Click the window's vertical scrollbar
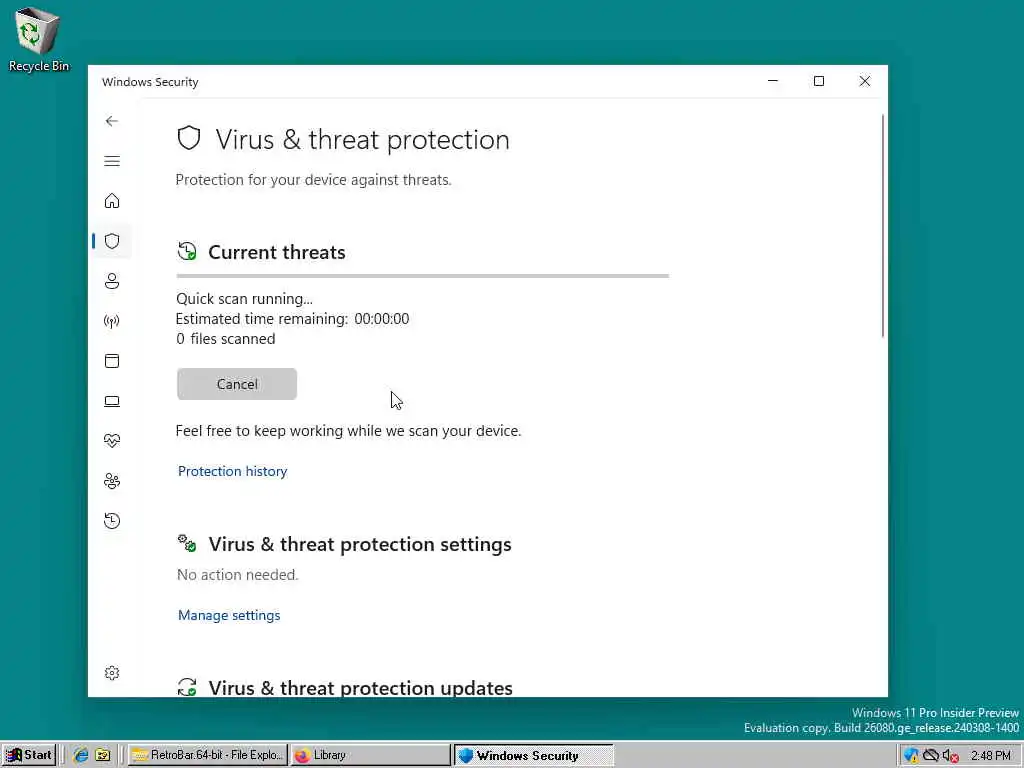1024x768 pixels. [883, 225]
